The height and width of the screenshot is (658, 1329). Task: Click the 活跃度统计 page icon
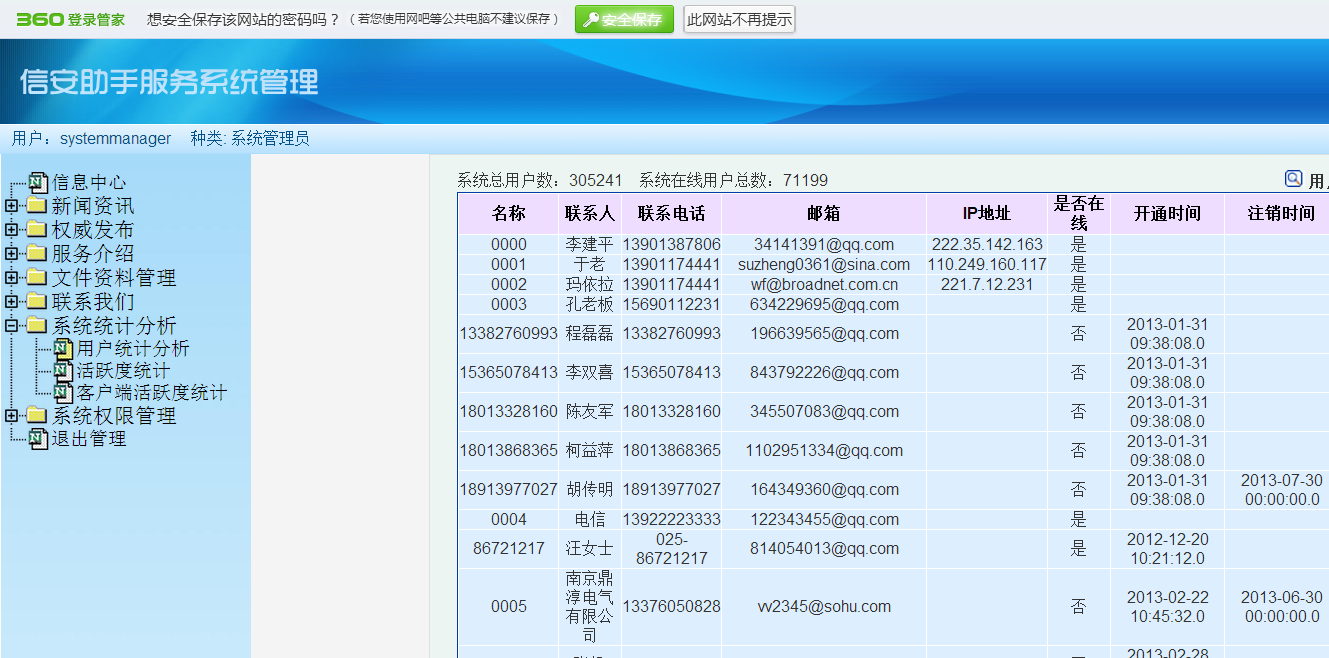tap(63, 371)
